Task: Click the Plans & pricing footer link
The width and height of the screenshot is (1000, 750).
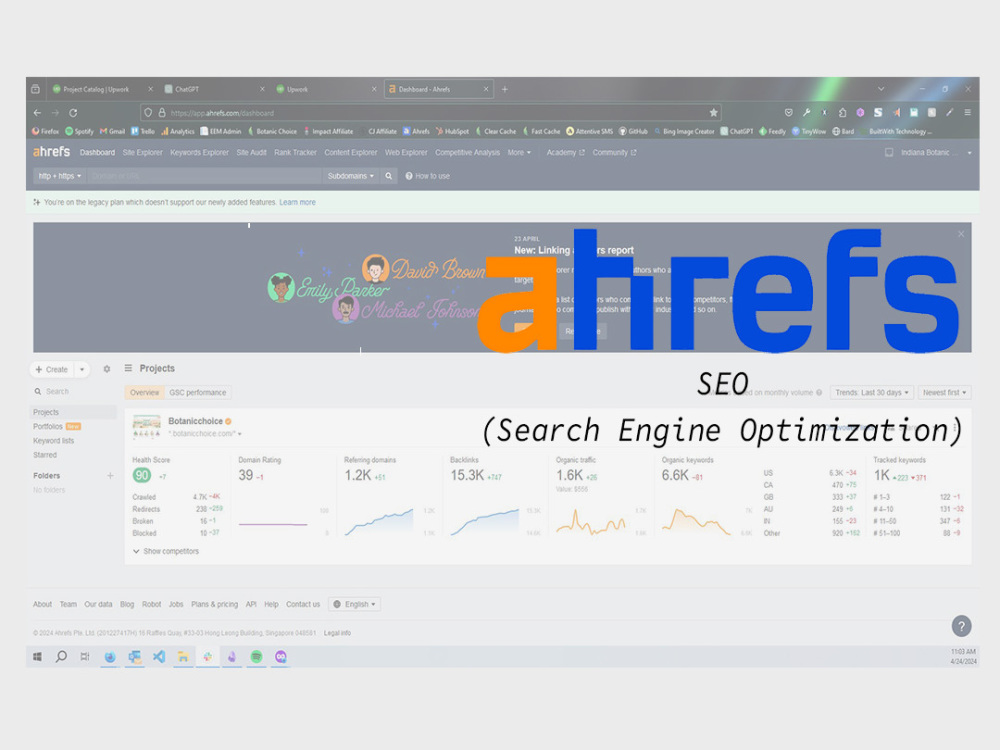Action: click(x=214, y=604)
